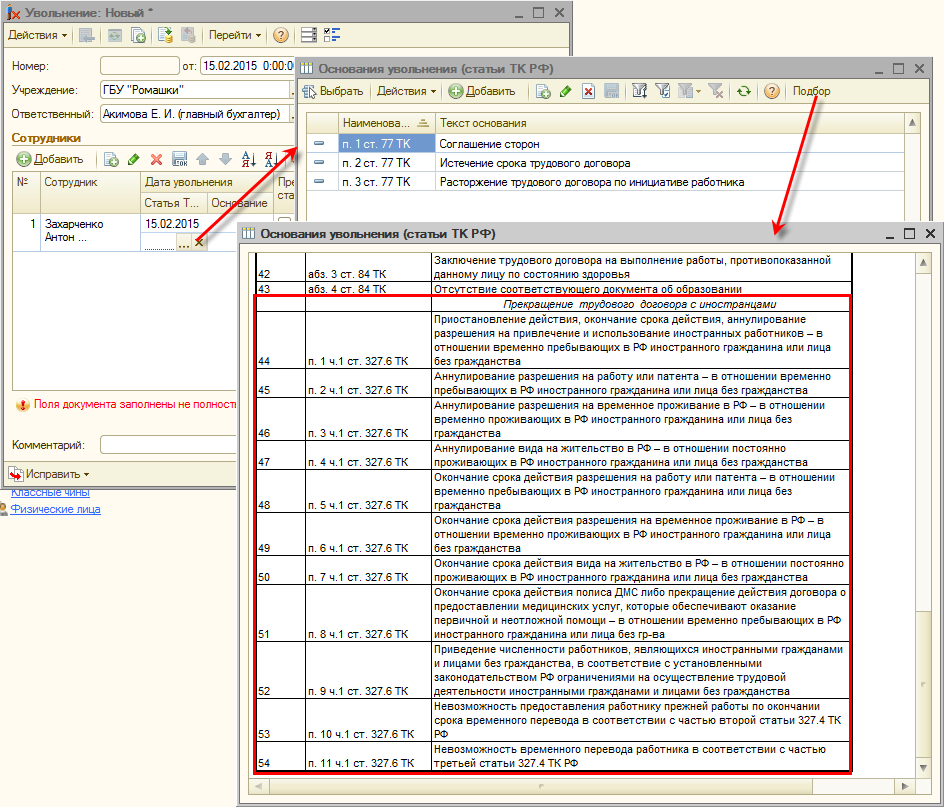Select the row 'п. 2 ст. 77 ТК'
The width and height of the screenshot is (944, 807).
[x=376, y=162]
